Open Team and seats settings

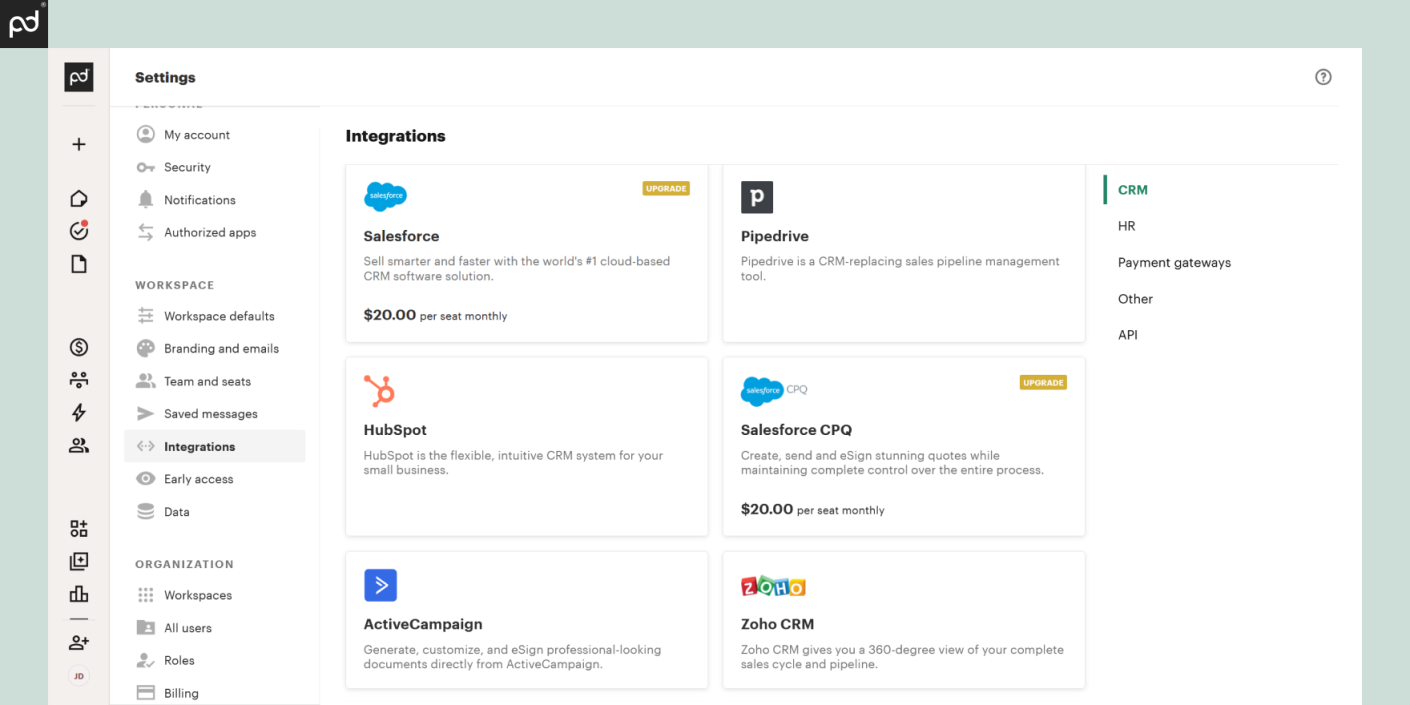tap(207, 381)
